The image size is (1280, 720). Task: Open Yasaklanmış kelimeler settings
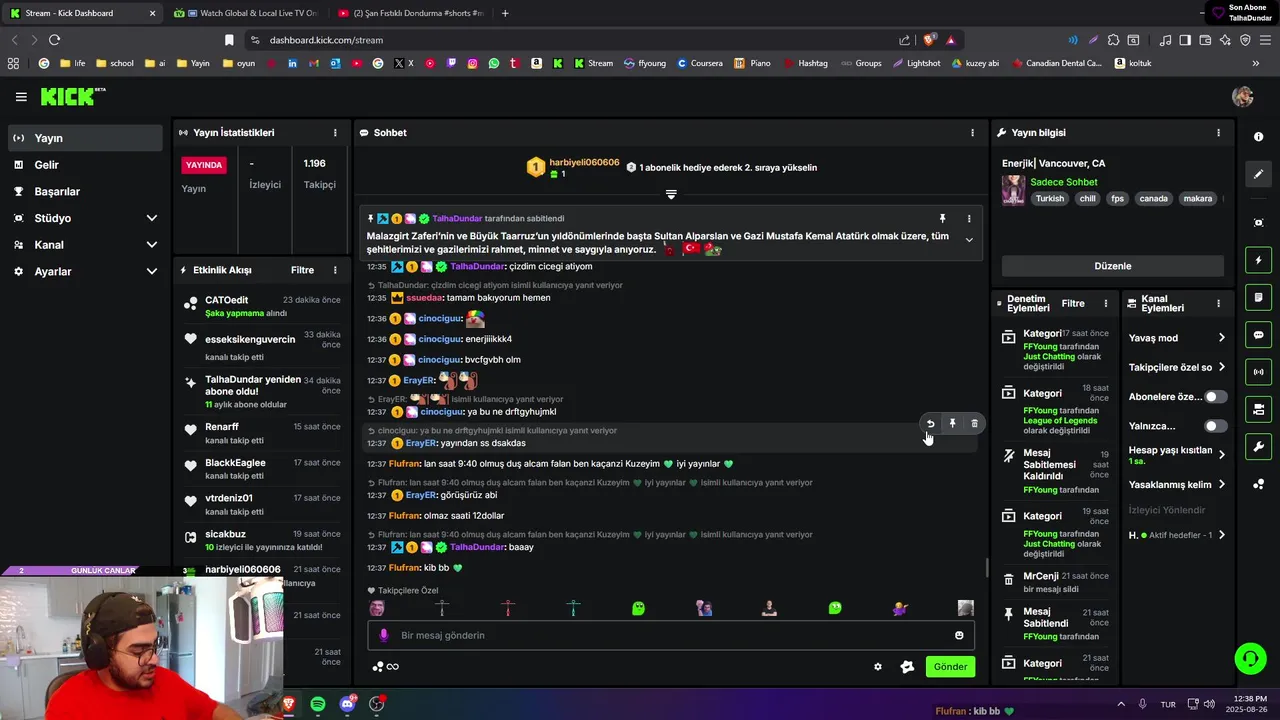pos(1221,485)
